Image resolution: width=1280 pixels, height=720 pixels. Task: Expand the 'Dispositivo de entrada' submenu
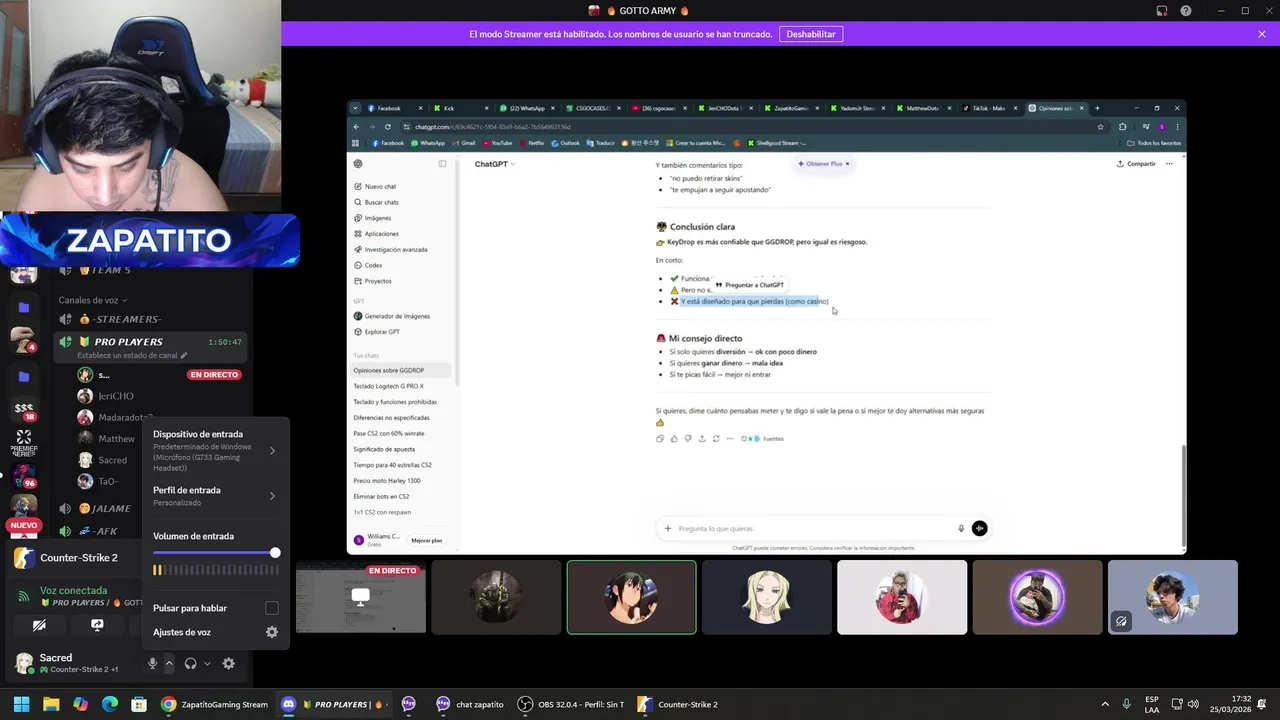point(216,450)
